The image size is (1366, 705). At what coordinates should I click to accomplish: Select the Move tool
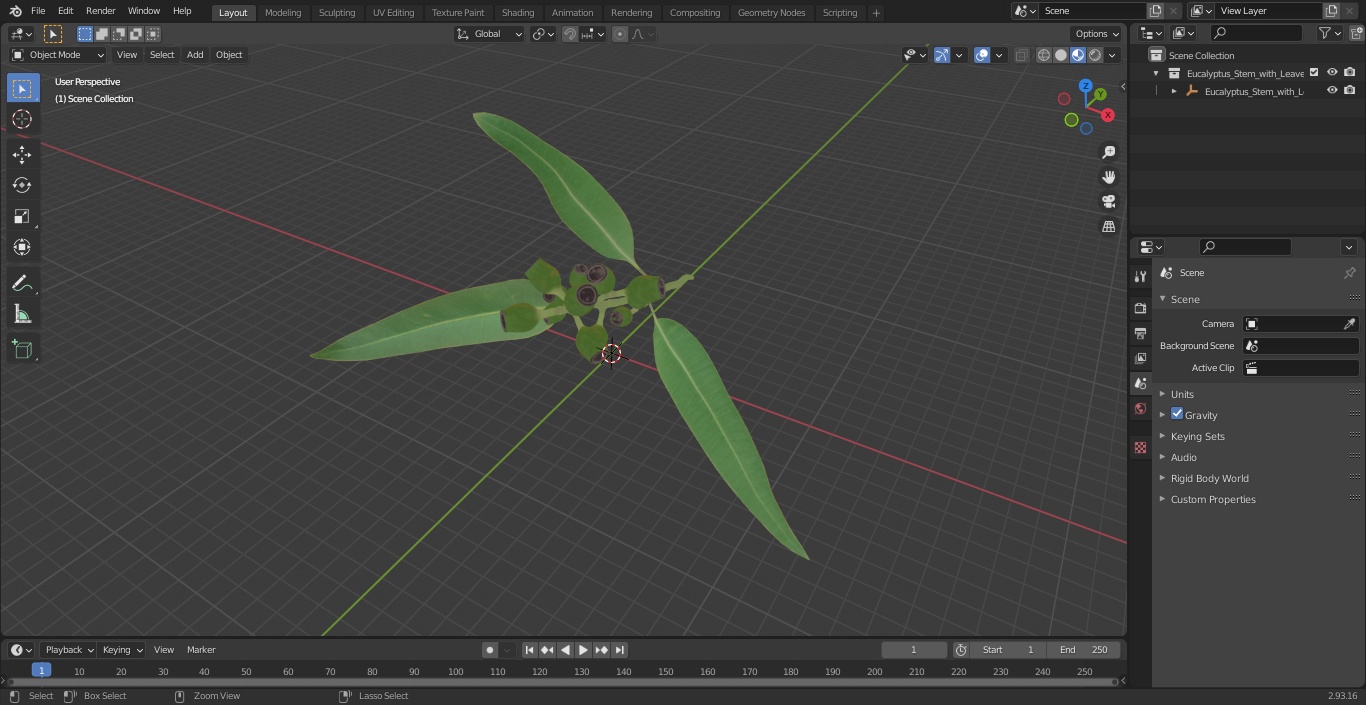pyautogui.click(x=22, y=154)
